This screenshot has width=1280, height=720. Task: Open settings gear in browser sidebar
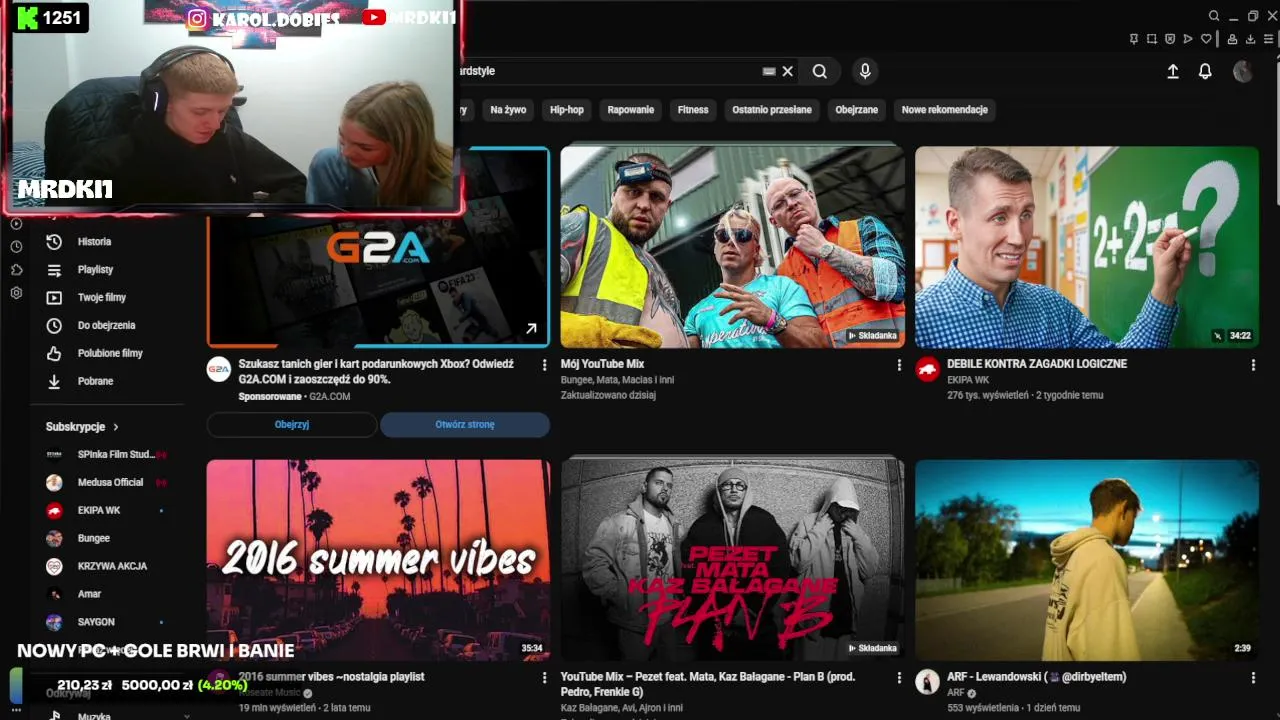tap(16, 293)
